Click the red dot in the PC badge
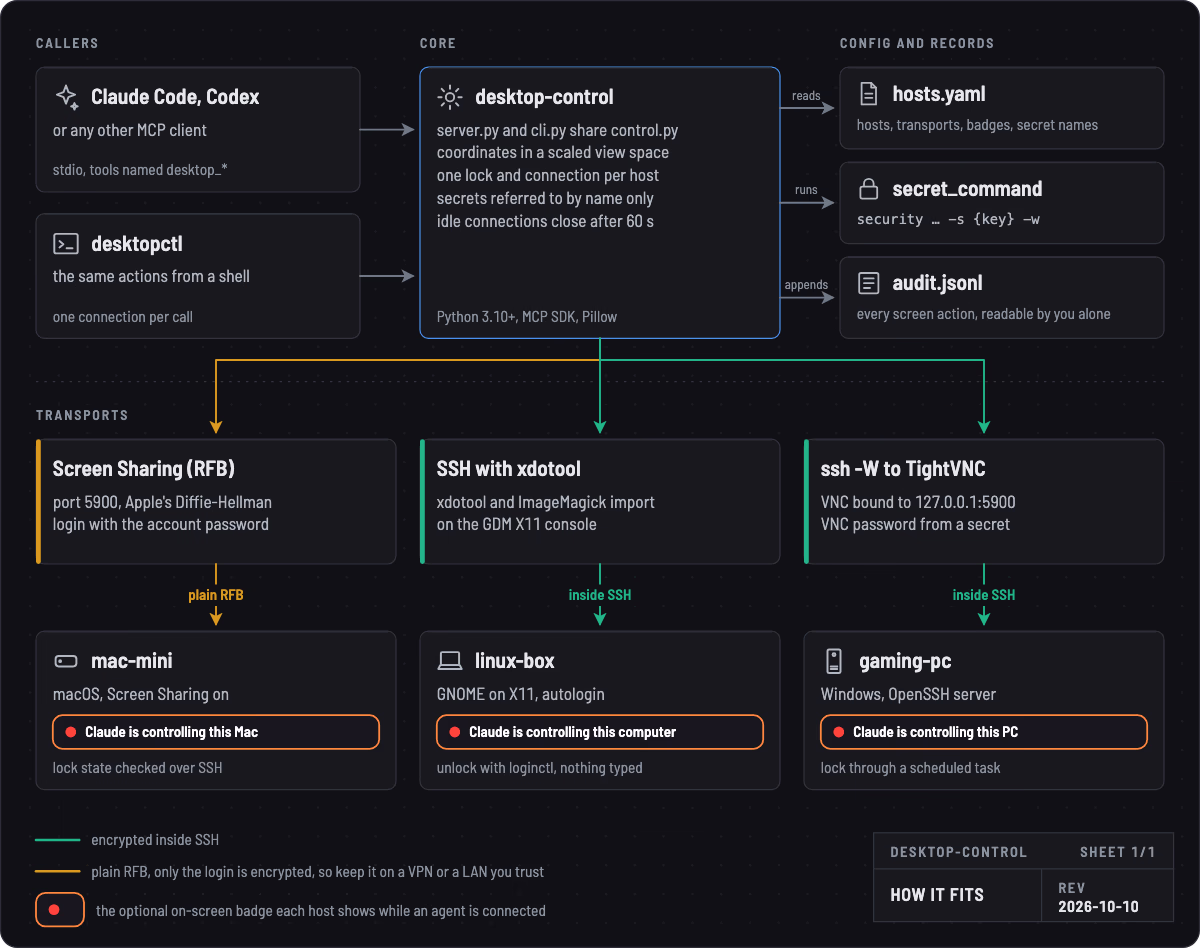 [x=839, y=732]
